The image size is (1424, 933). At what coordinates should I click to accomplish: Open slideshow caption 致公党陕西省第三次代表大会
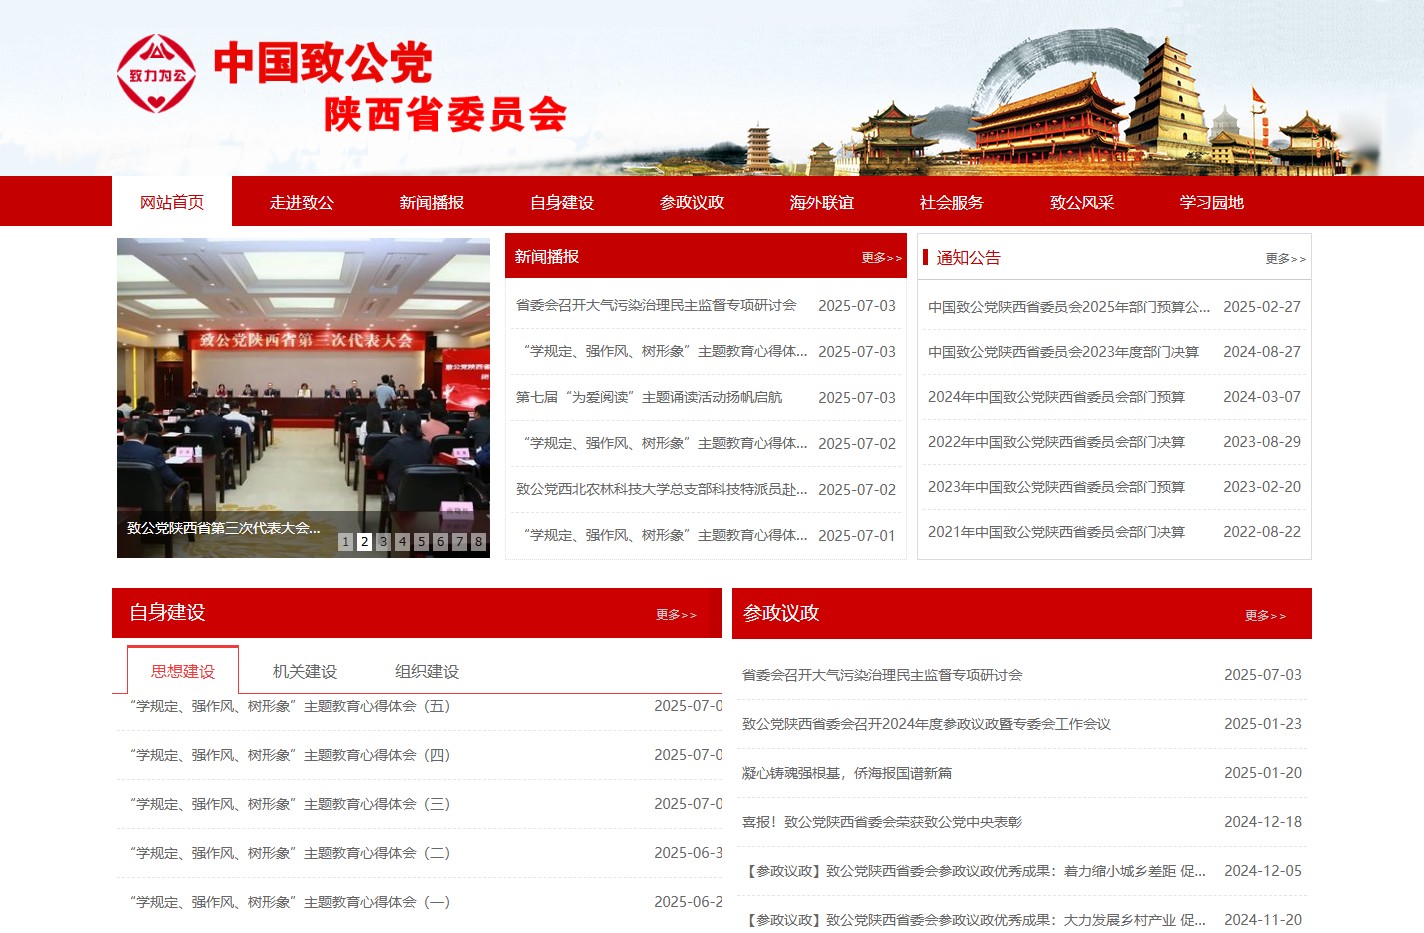pyautogui.click(x=224, y=528)
